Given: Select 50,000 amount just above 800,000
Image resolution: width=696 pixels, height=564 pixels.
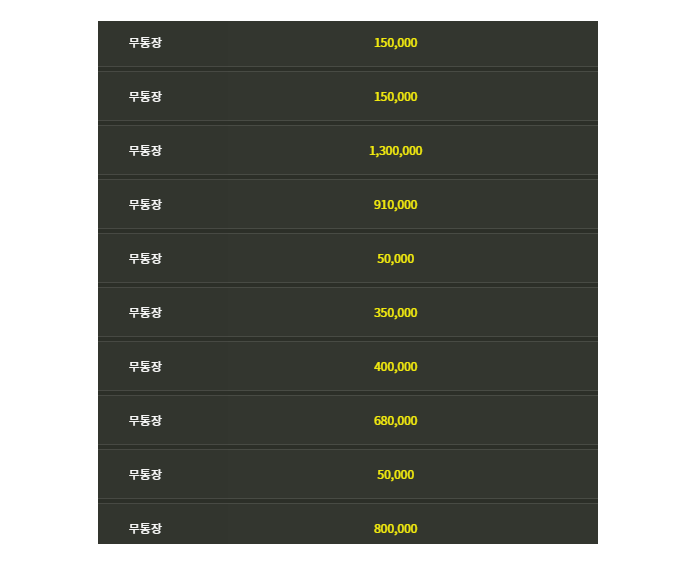Looking at the screenshot, I should 395,475.
